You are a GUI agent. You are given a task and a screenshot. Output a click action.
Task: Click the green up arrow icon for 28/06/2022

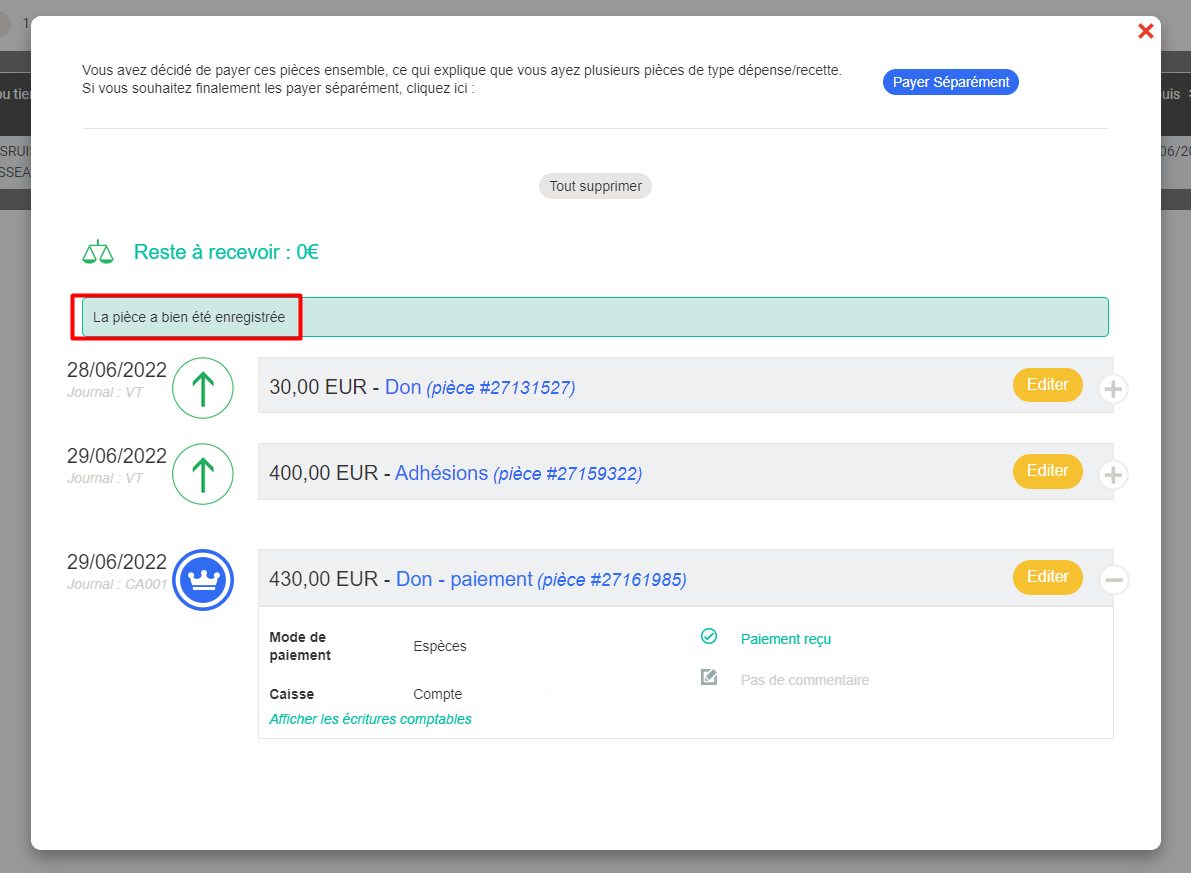[x=203, y=388]
